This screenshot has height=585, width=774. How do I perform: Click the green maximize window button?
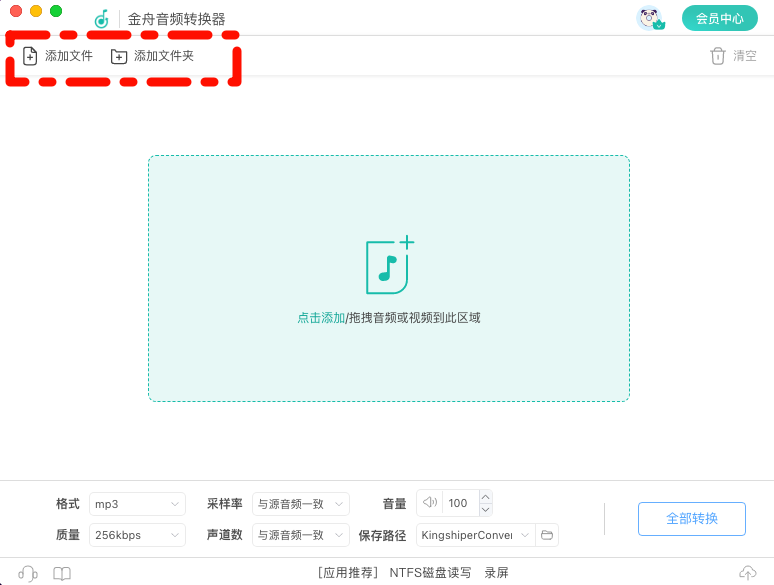coord(56,11)
